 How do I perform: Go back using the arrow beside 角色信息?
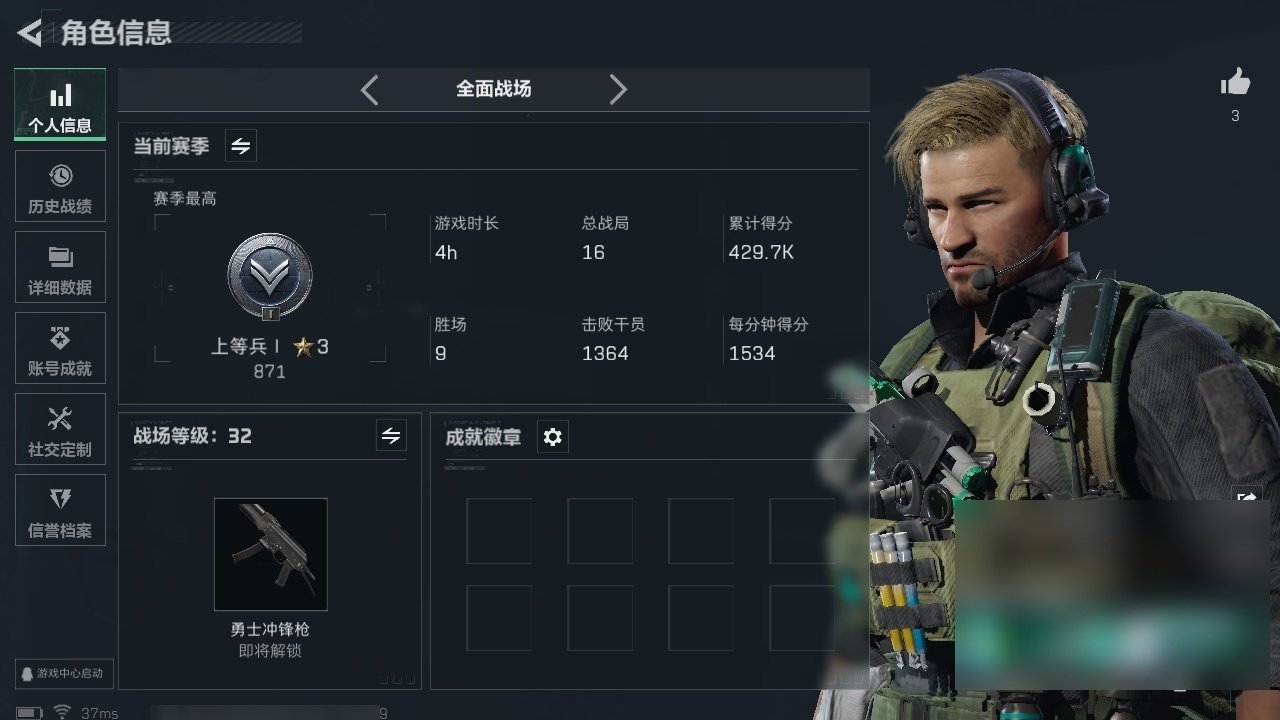(x=29, y=33)
